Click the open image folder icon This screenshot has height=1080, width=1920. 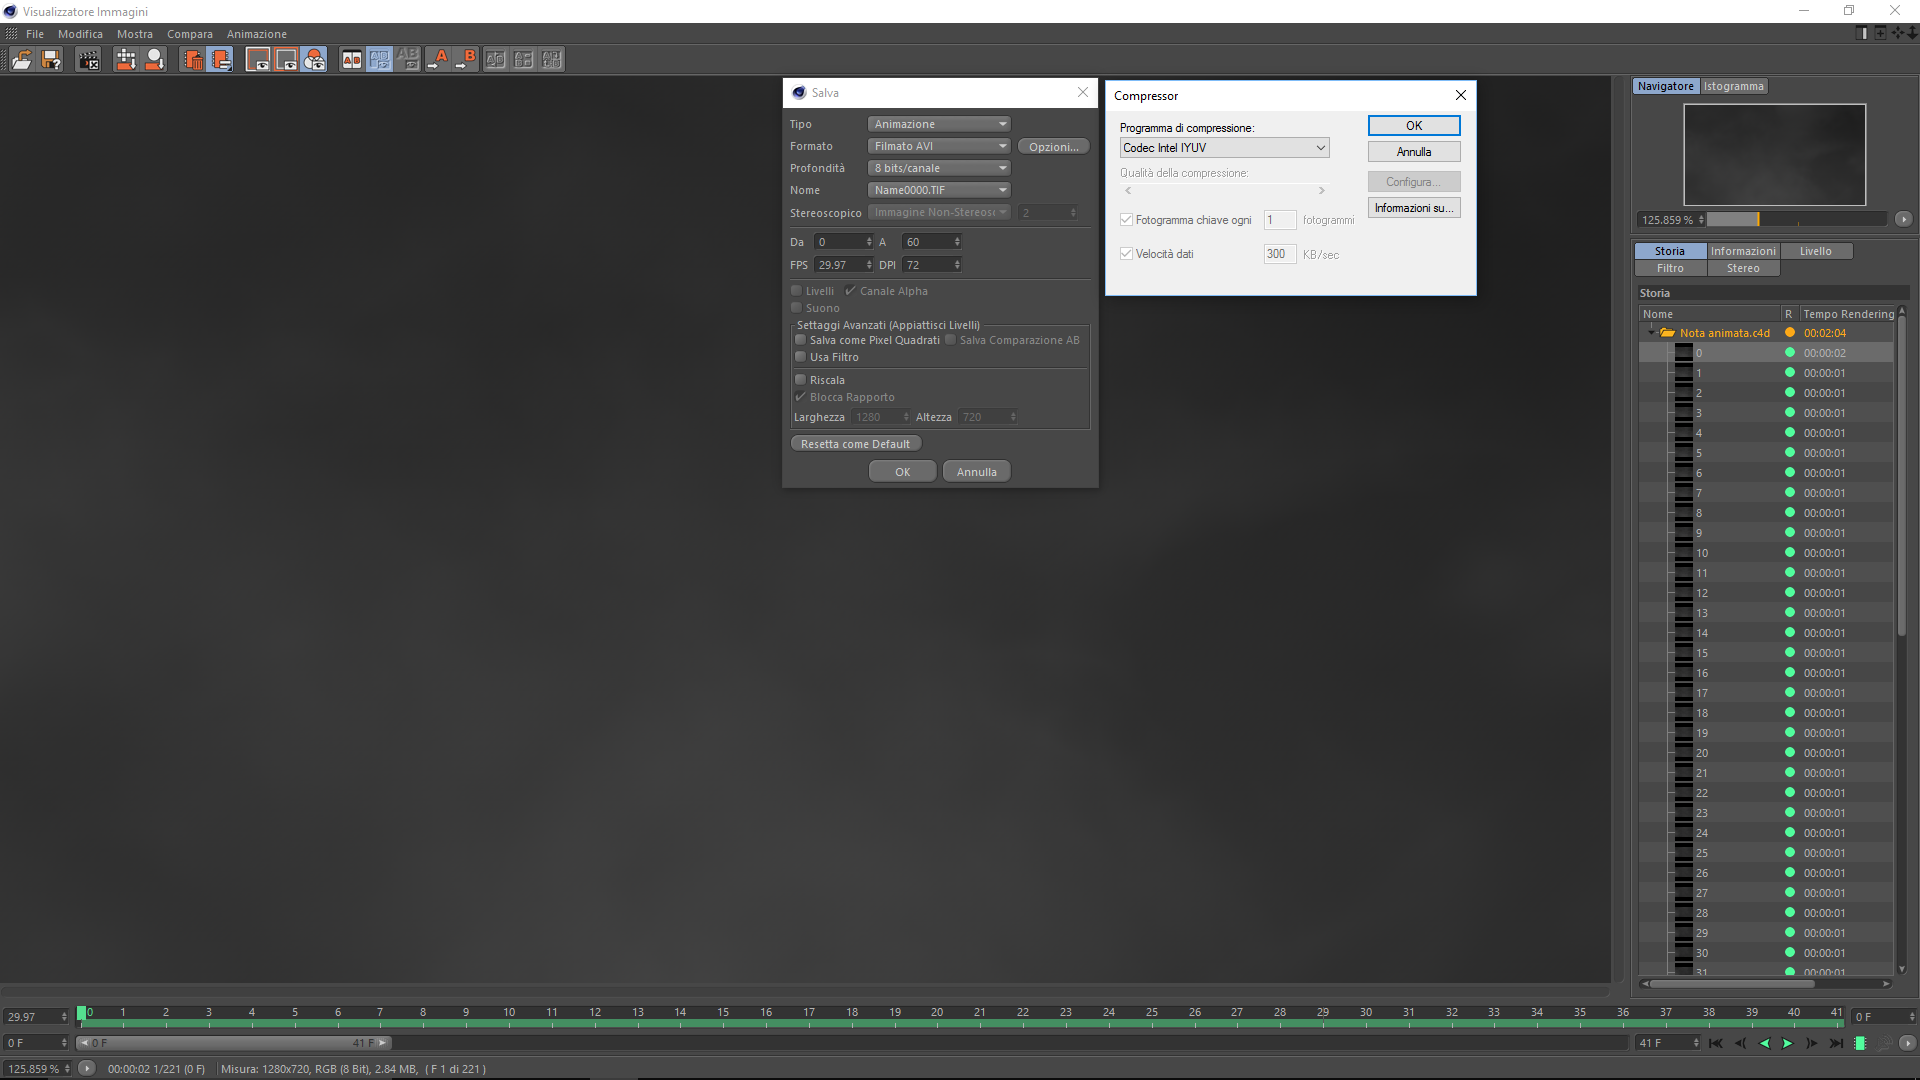tap(21, 60)
